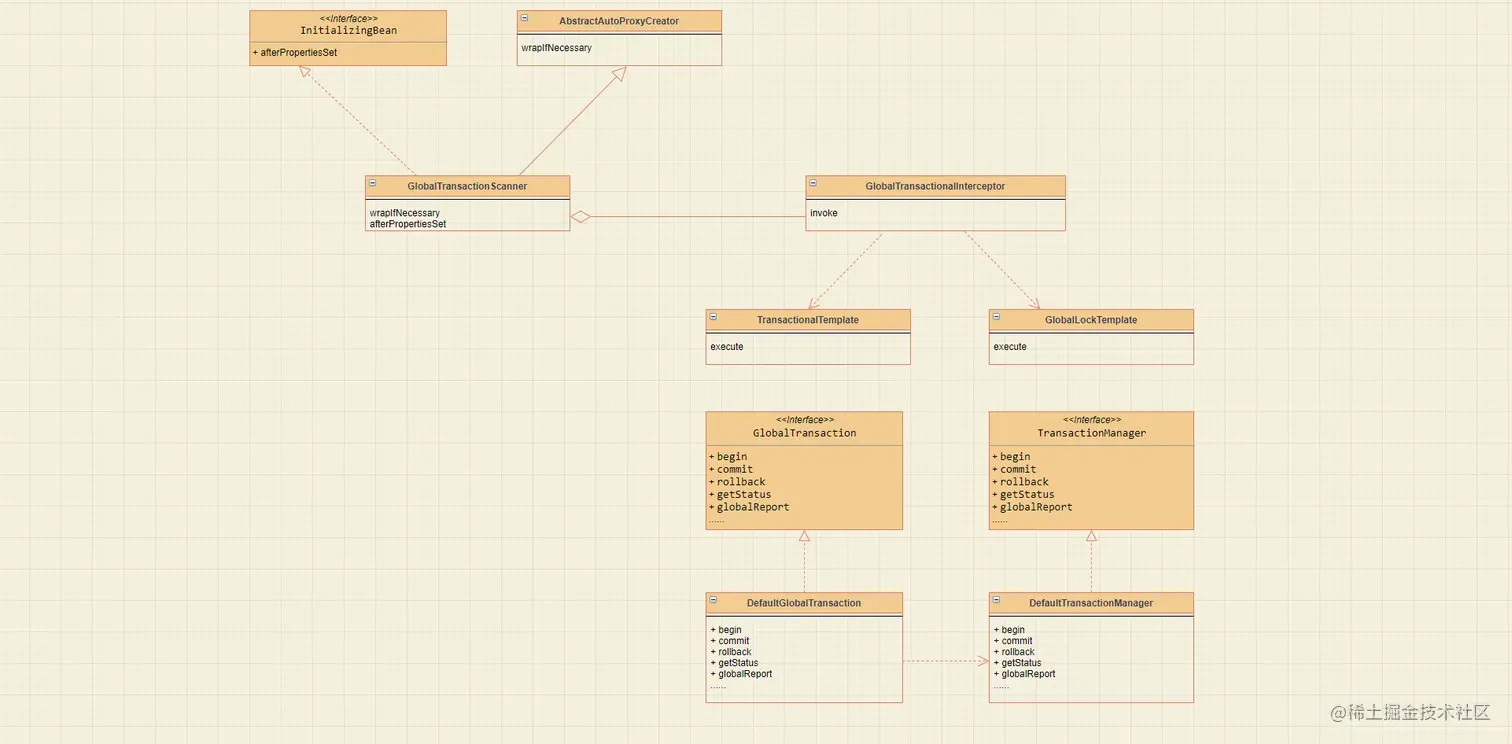Viewport: 1512px width, 744px height.
Task: Select the GlobalLockTemplate class title
Action: [1091, 320]
